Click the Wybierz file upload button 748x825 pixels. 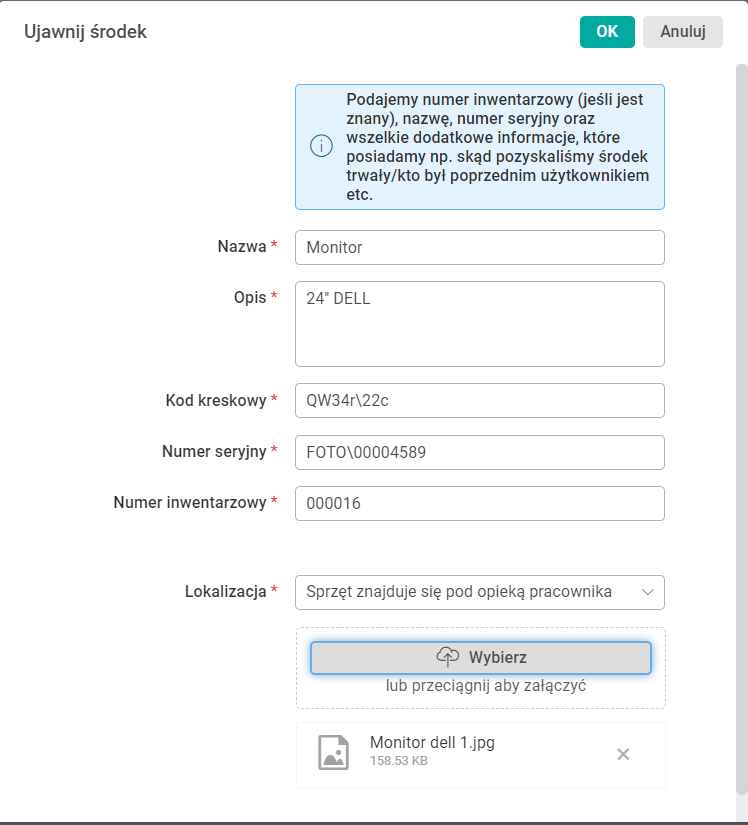point(481,657)
